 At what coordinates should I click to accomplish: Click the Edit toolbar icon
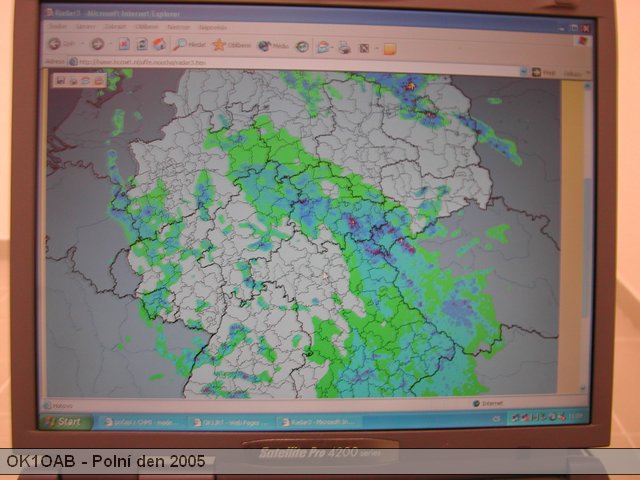click(364, 49)
